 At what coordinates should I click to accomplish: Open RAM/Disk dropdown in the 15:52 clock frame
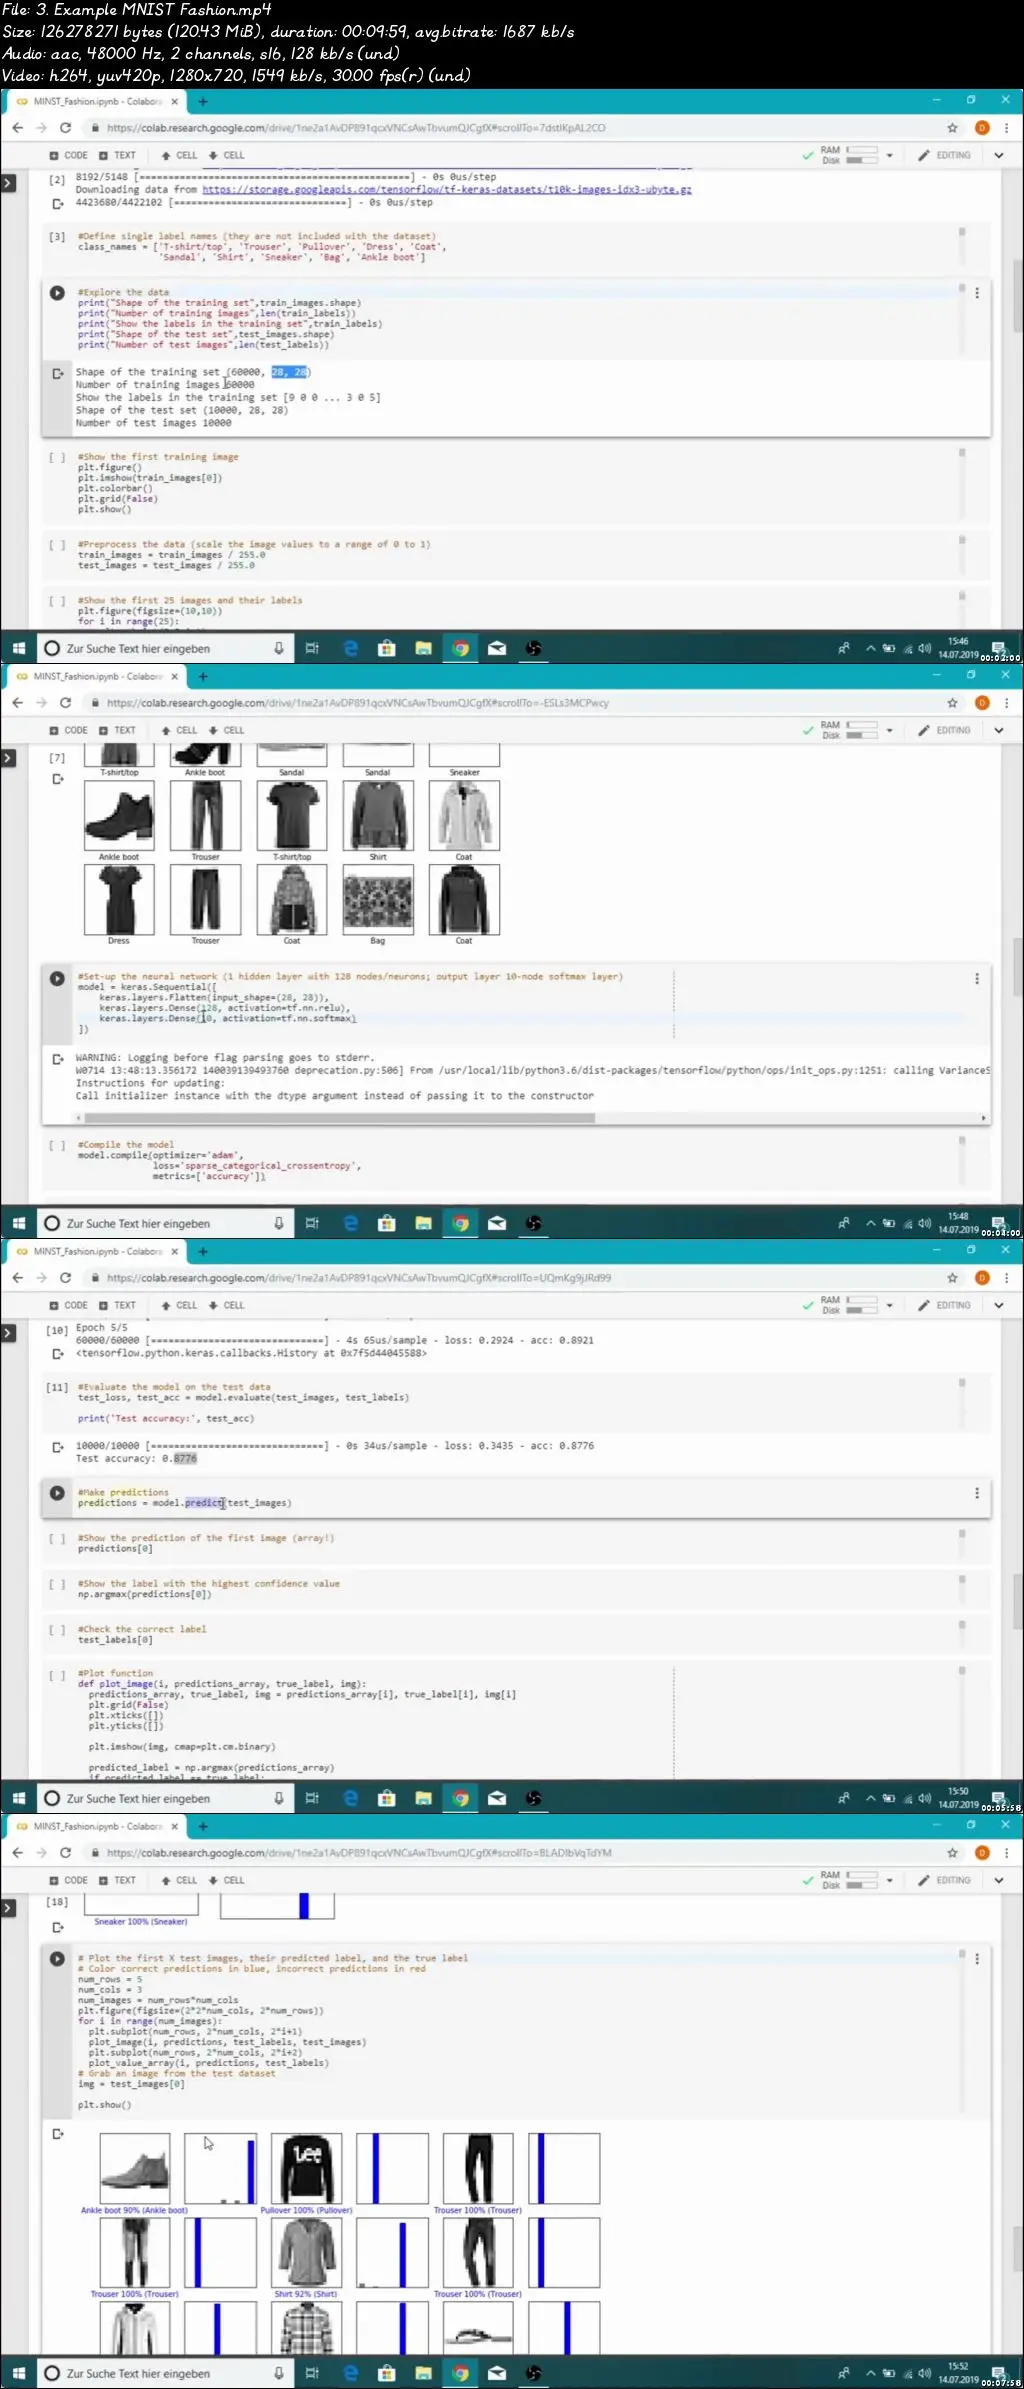pyautogui.click(x=889, y=1880)
